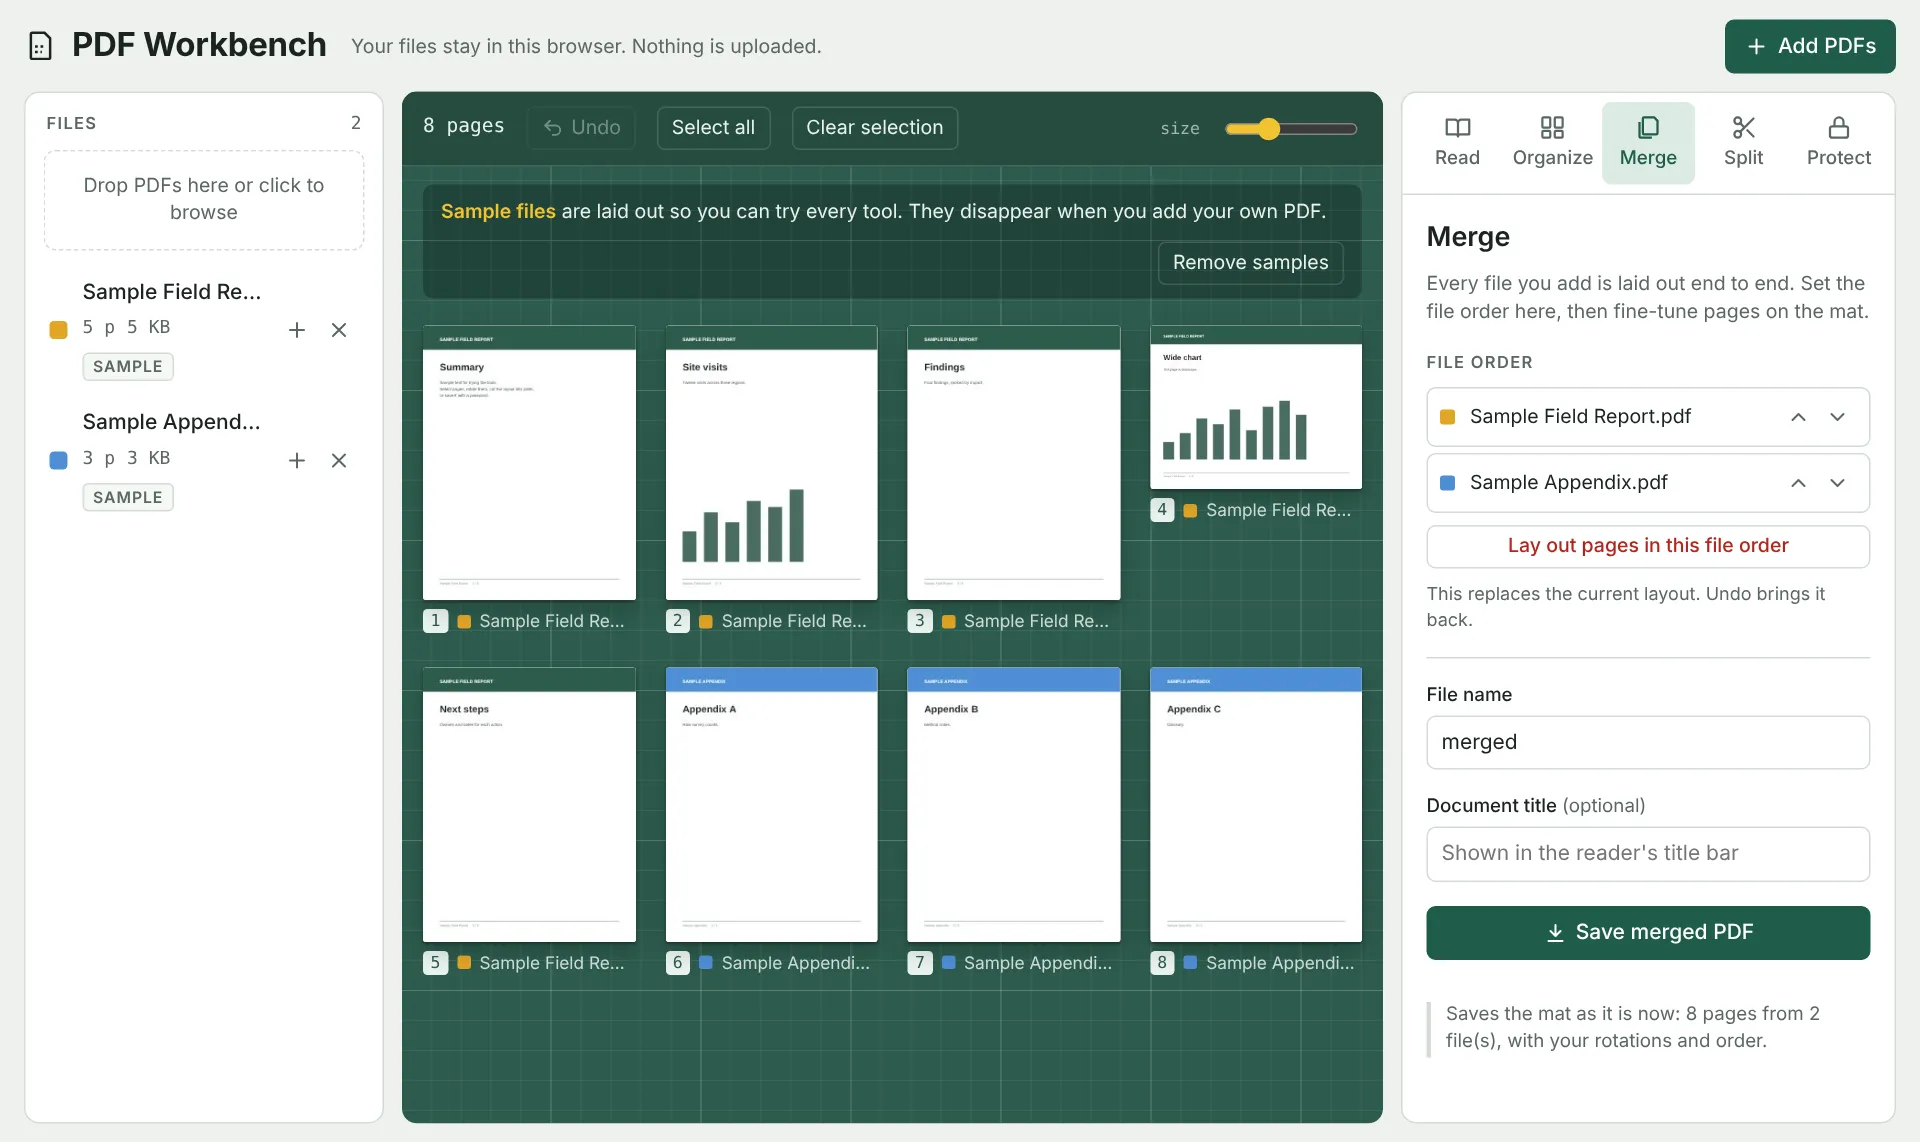Image resolution: width=1920 pixels, height=1142 pixels.
Task: Lay out pages in this file order
Action: pos(1648,546)
